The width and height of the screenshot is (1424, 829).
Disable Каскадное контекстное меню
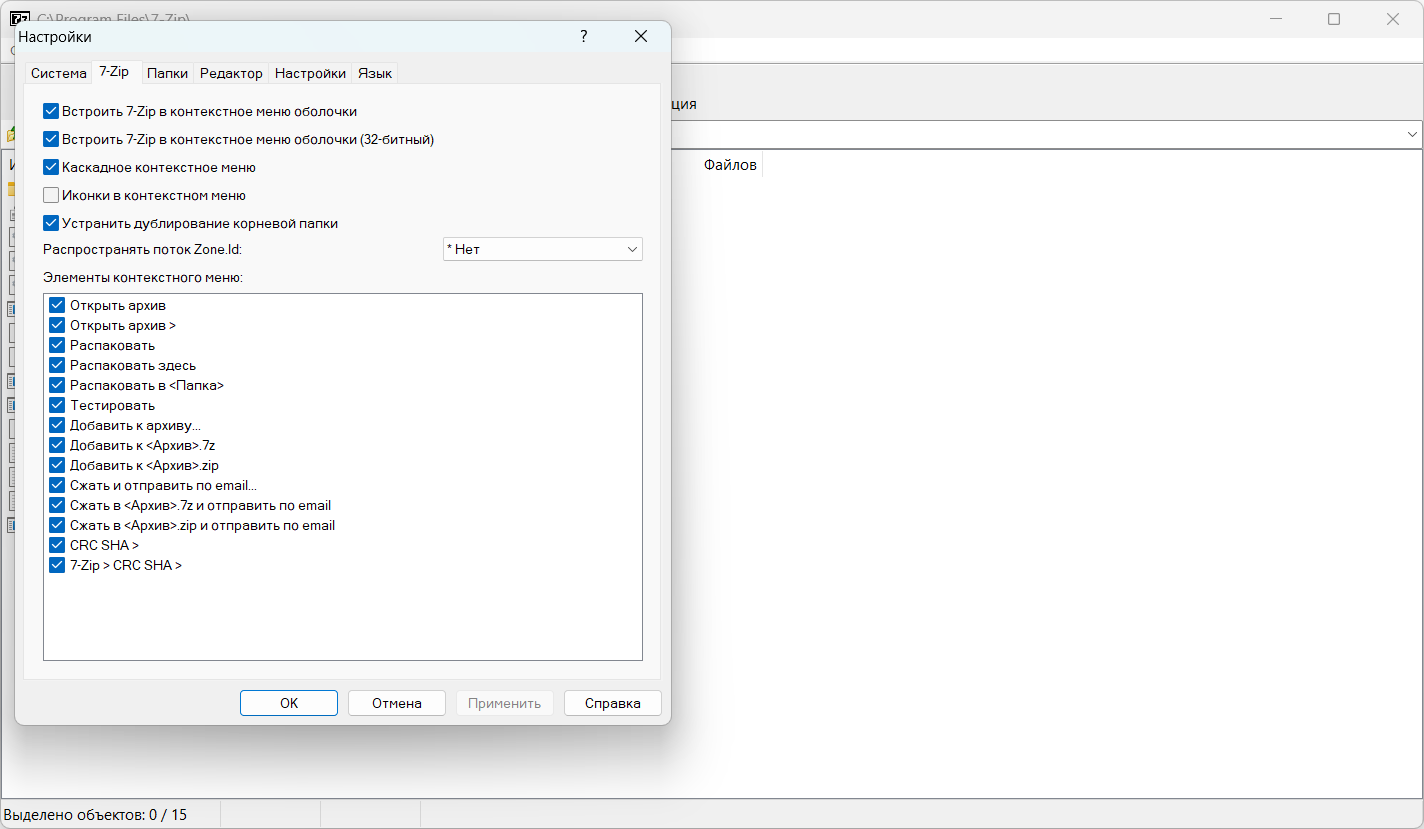(x=51, y=167)
